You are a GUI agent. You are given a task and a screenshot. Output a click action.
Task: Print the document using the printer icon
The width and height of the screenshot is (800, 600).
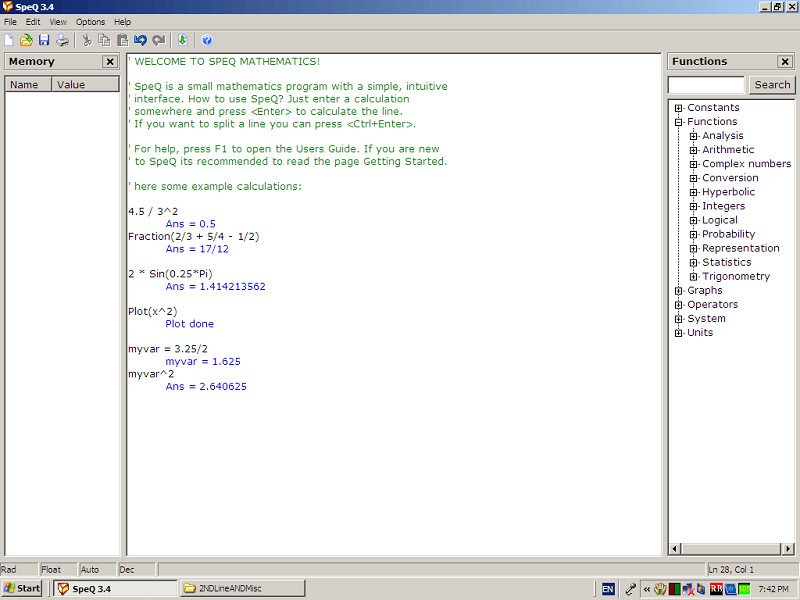pyautogui.click(x=62, y=40)
